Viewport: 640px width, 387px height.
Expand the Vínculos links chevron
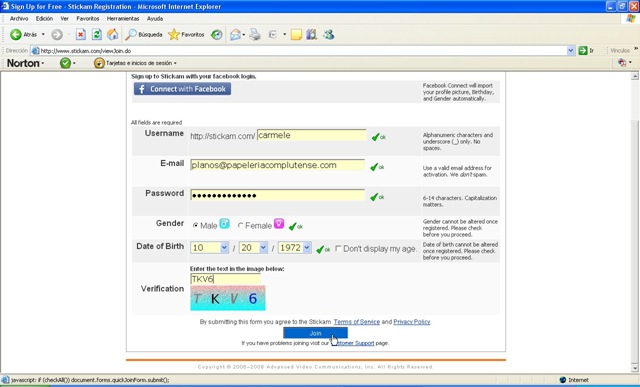click(636, 49)
